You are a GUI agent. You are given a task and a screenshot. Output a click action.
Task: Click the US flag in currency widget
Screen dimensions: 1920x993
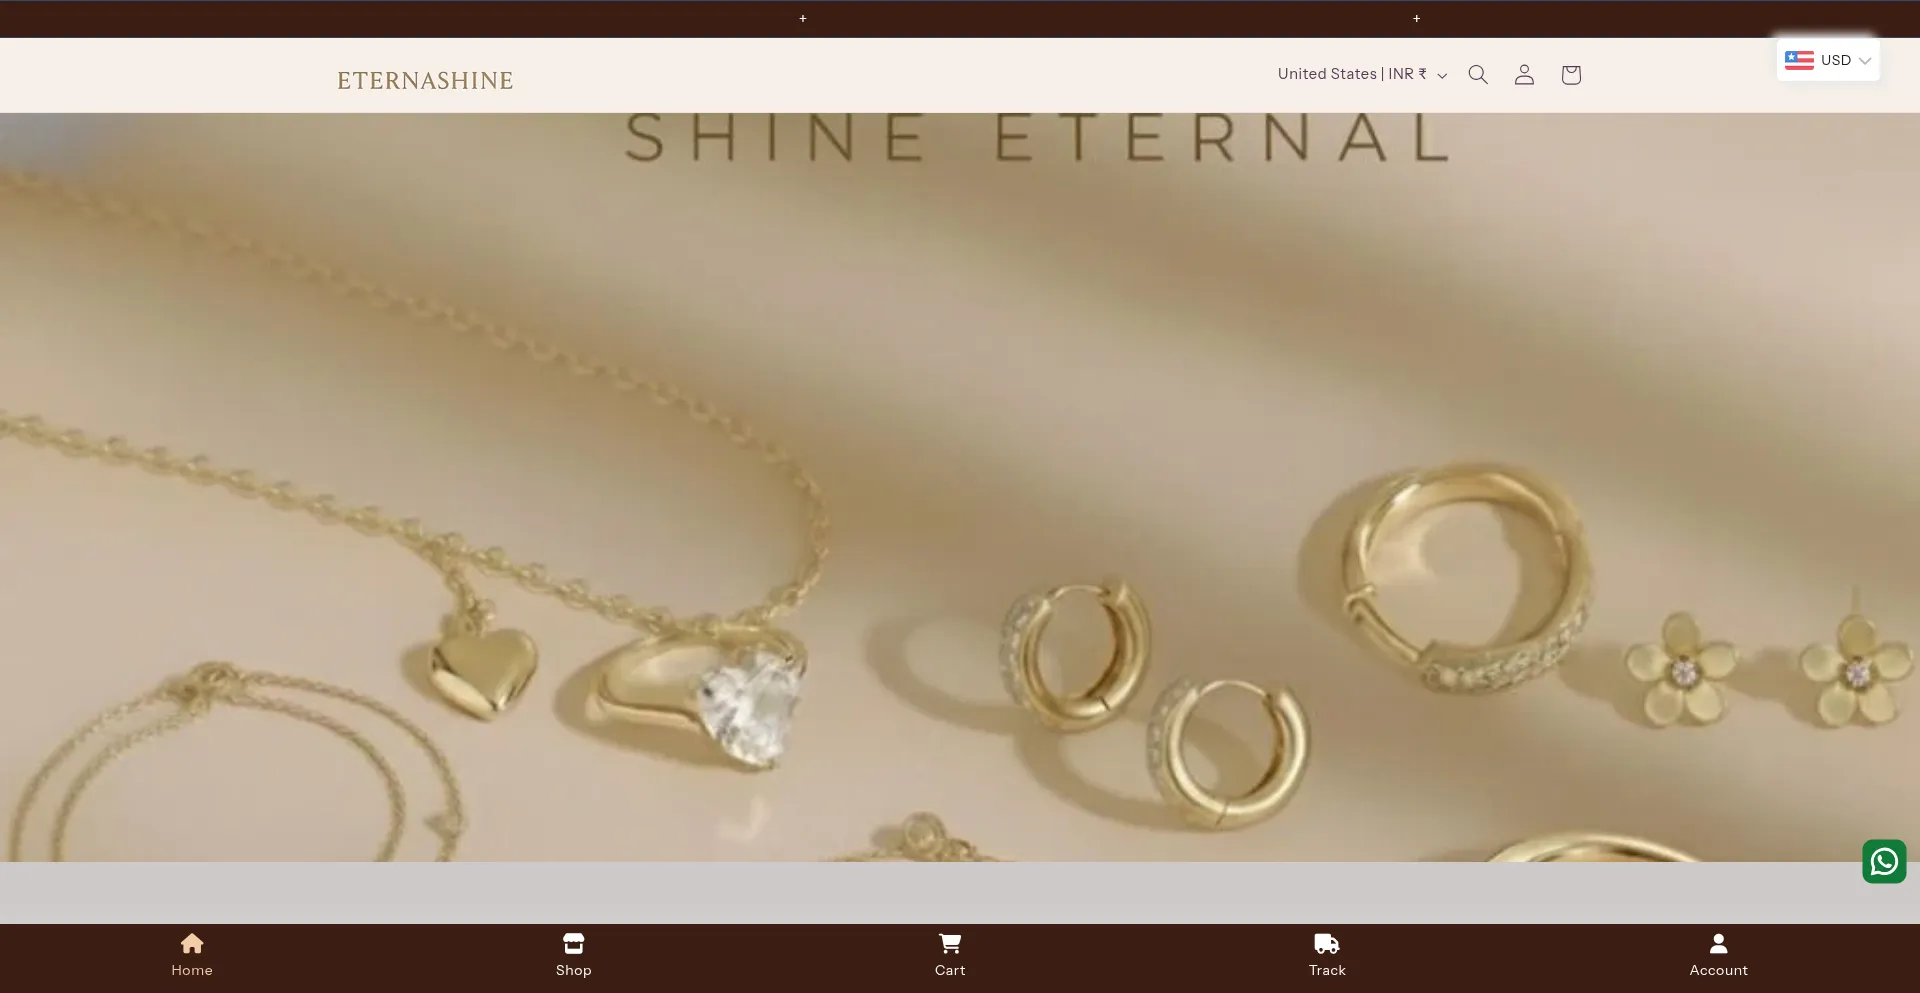pyautogui.click(x=1799, y=60)
